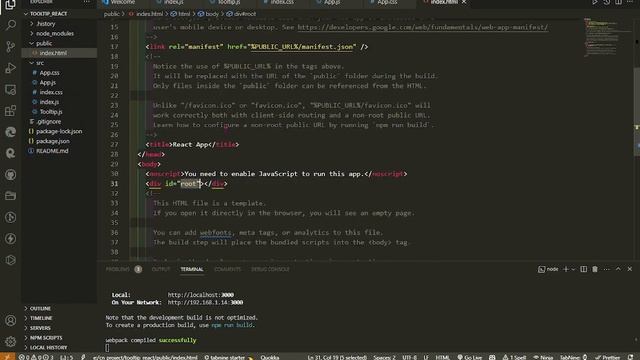Click the html breadcrumb item
The height and width of the screenshot is (360, 640).
pyautogui.click(x=180, y=14)
